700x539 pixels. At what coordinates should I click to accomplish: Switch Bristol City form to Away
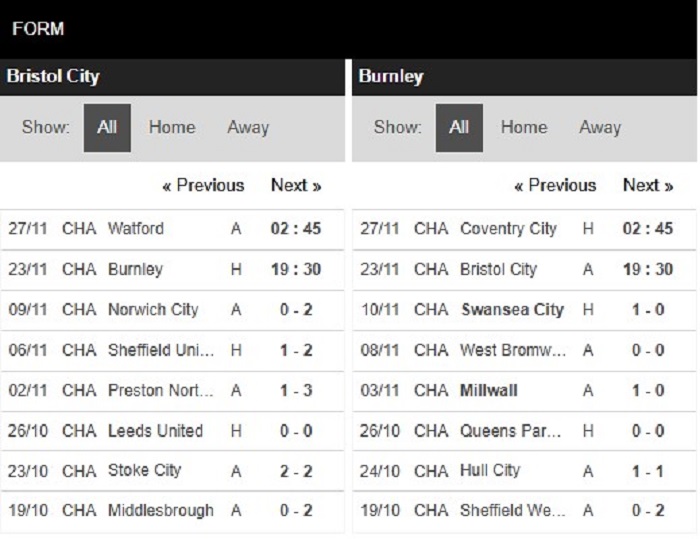pyautogui.click(x=248, y=128)
